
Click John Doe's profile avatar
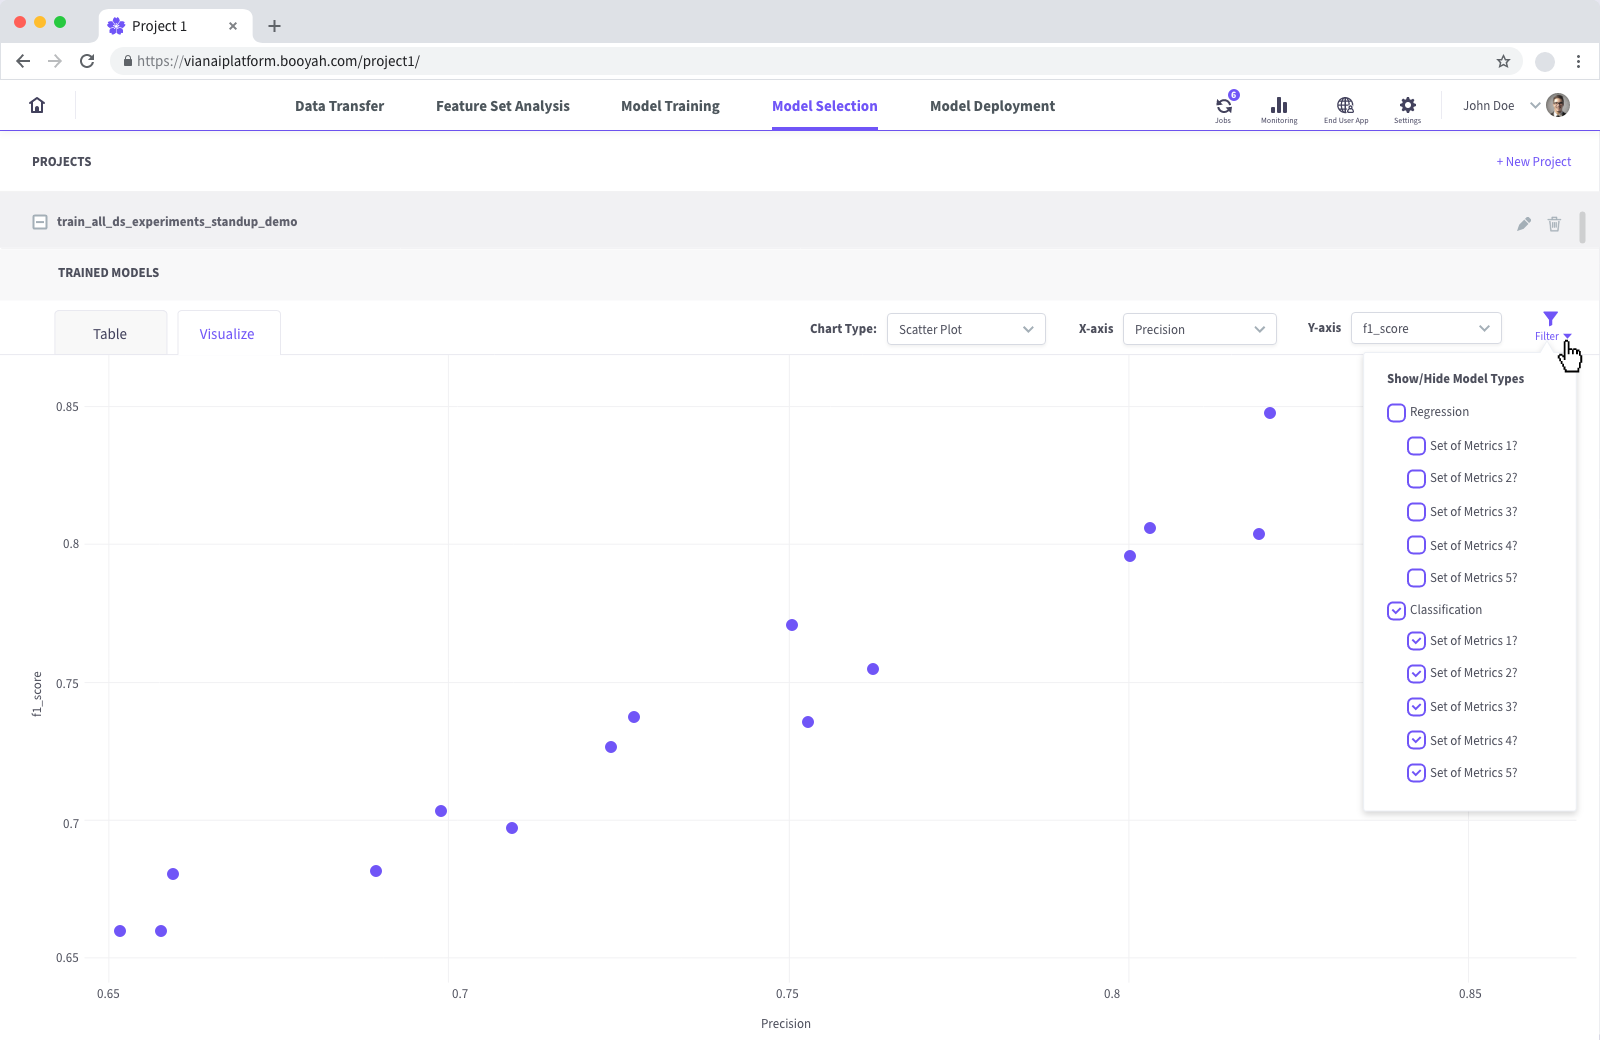pyautogui.click(x=1556, y=104)
